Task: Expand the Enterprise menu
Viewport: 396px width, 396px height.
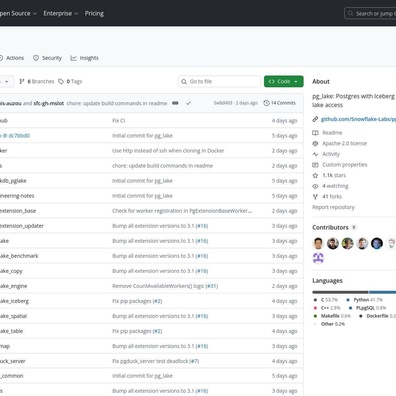Action: click(61, 13)
